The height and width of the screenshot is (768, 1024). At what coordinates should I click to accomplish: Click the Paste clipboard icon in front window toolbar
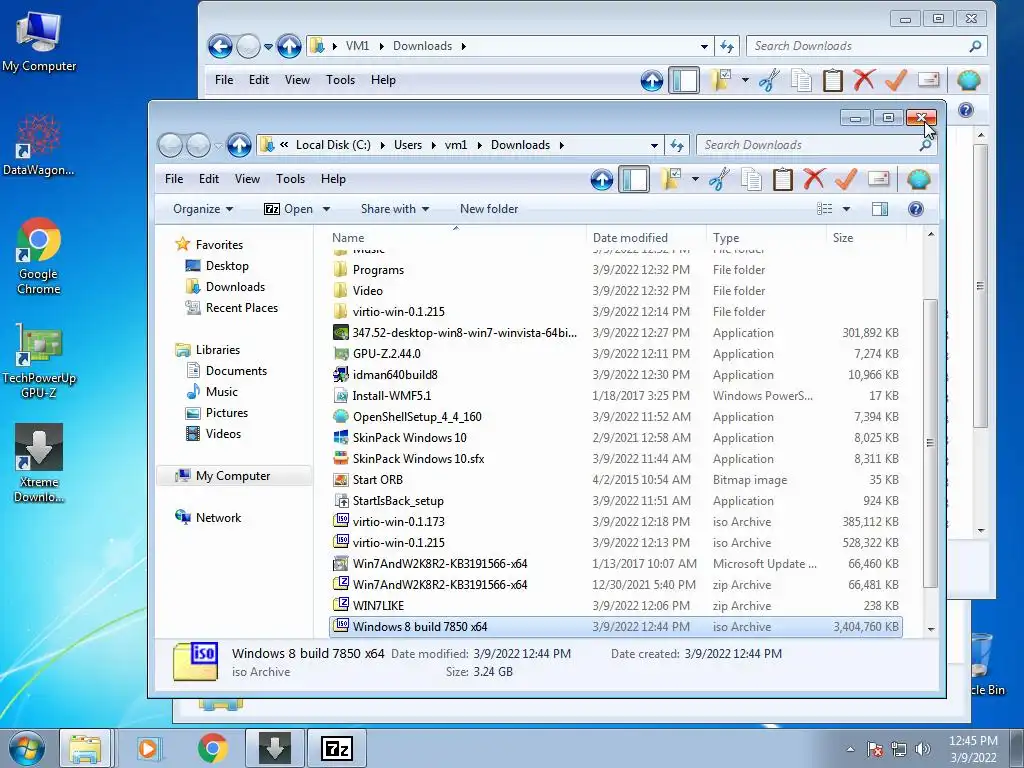(782, 179)
